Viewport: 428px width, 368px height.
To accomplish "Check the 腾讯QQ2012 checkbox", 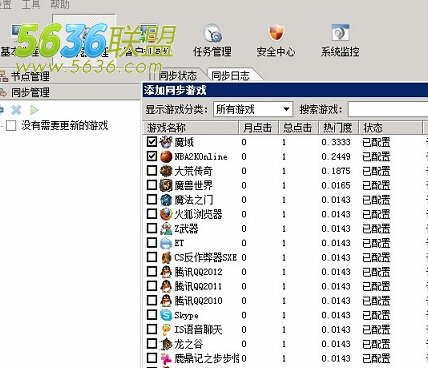I will 152,271.
